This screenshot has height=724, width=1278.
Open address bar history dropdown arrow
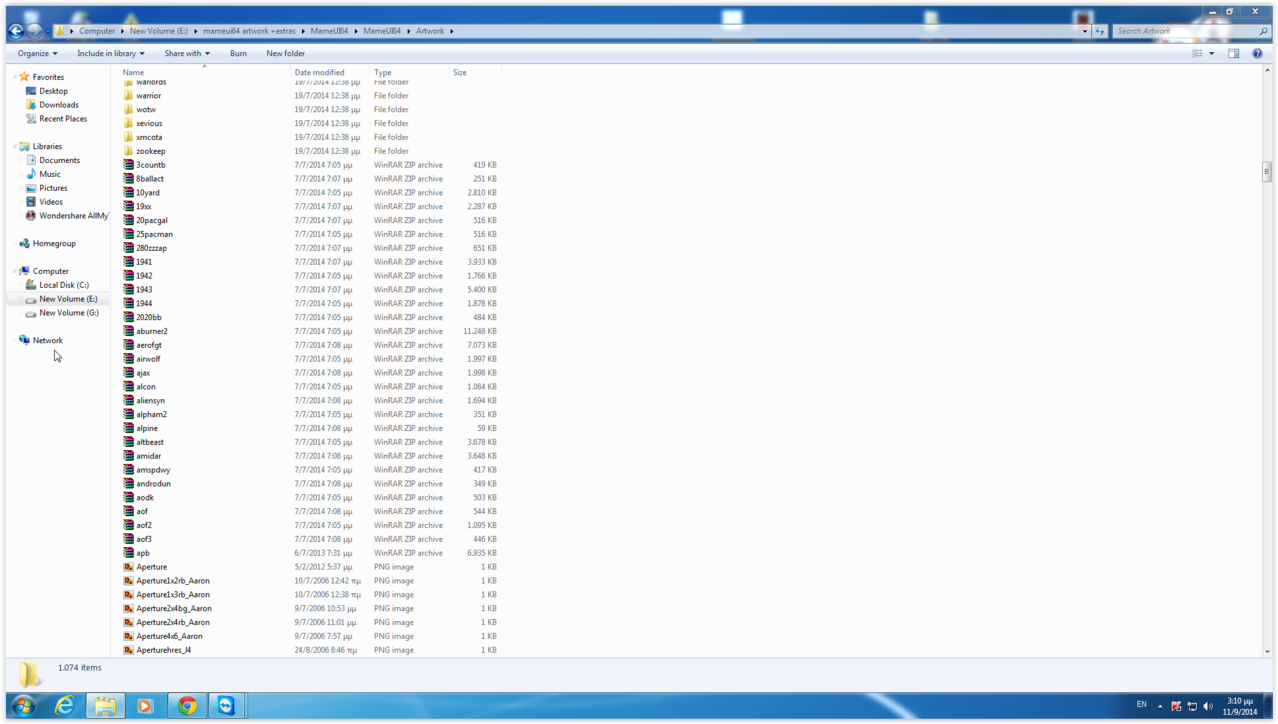[x=1085, y=31]
